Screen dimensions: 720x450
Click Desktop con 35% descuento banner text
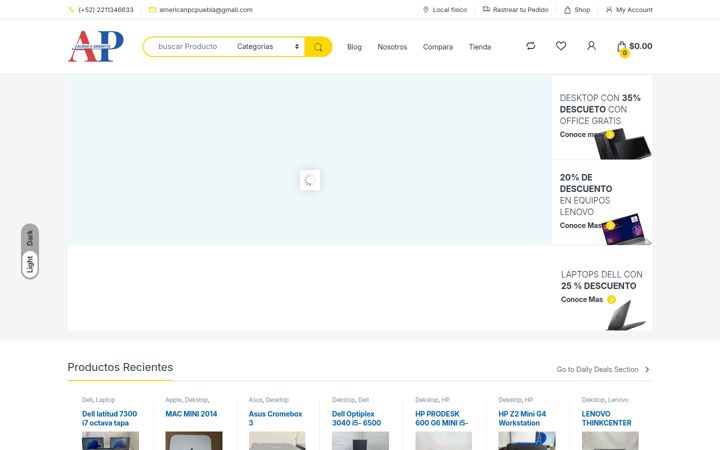pos(600,109)
